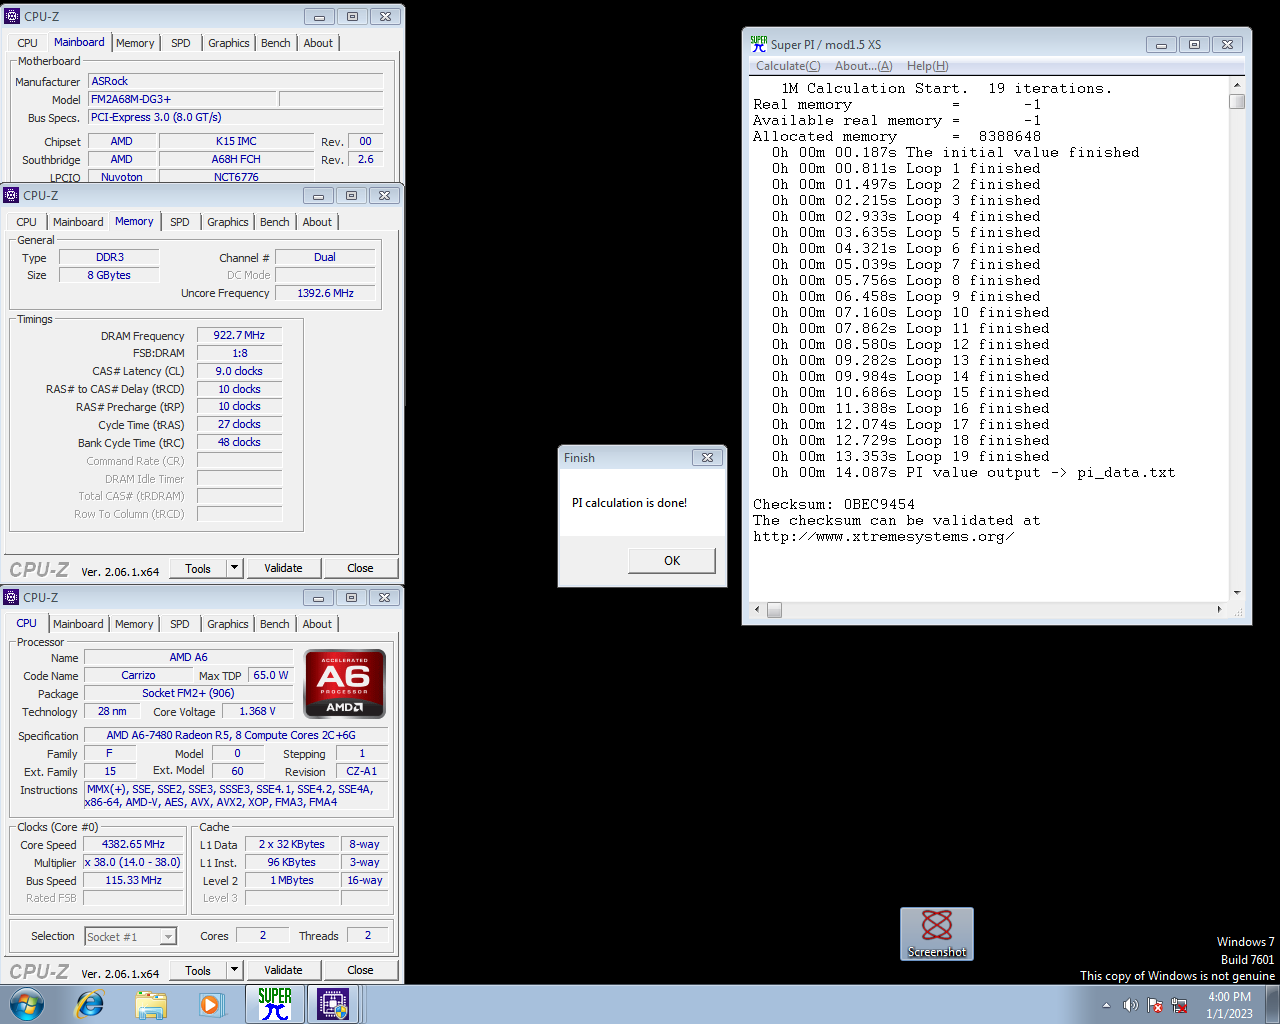
Task: Launch Internet Explorer from taskbar
Action: [x=90, y=1004]
